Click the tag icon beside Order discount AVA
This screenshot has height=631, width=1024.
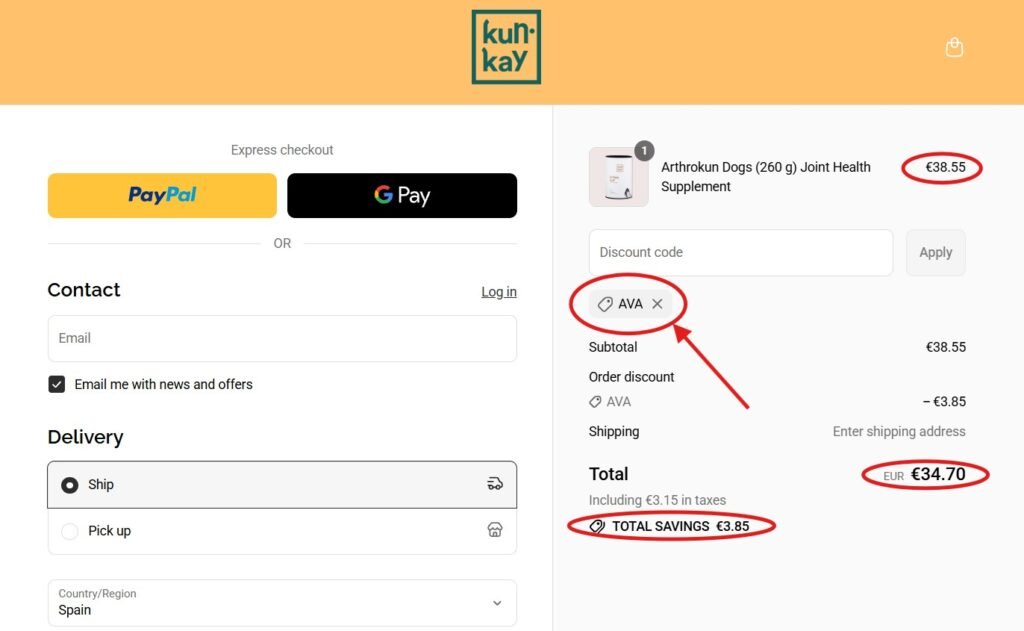[x=595, y=402]
